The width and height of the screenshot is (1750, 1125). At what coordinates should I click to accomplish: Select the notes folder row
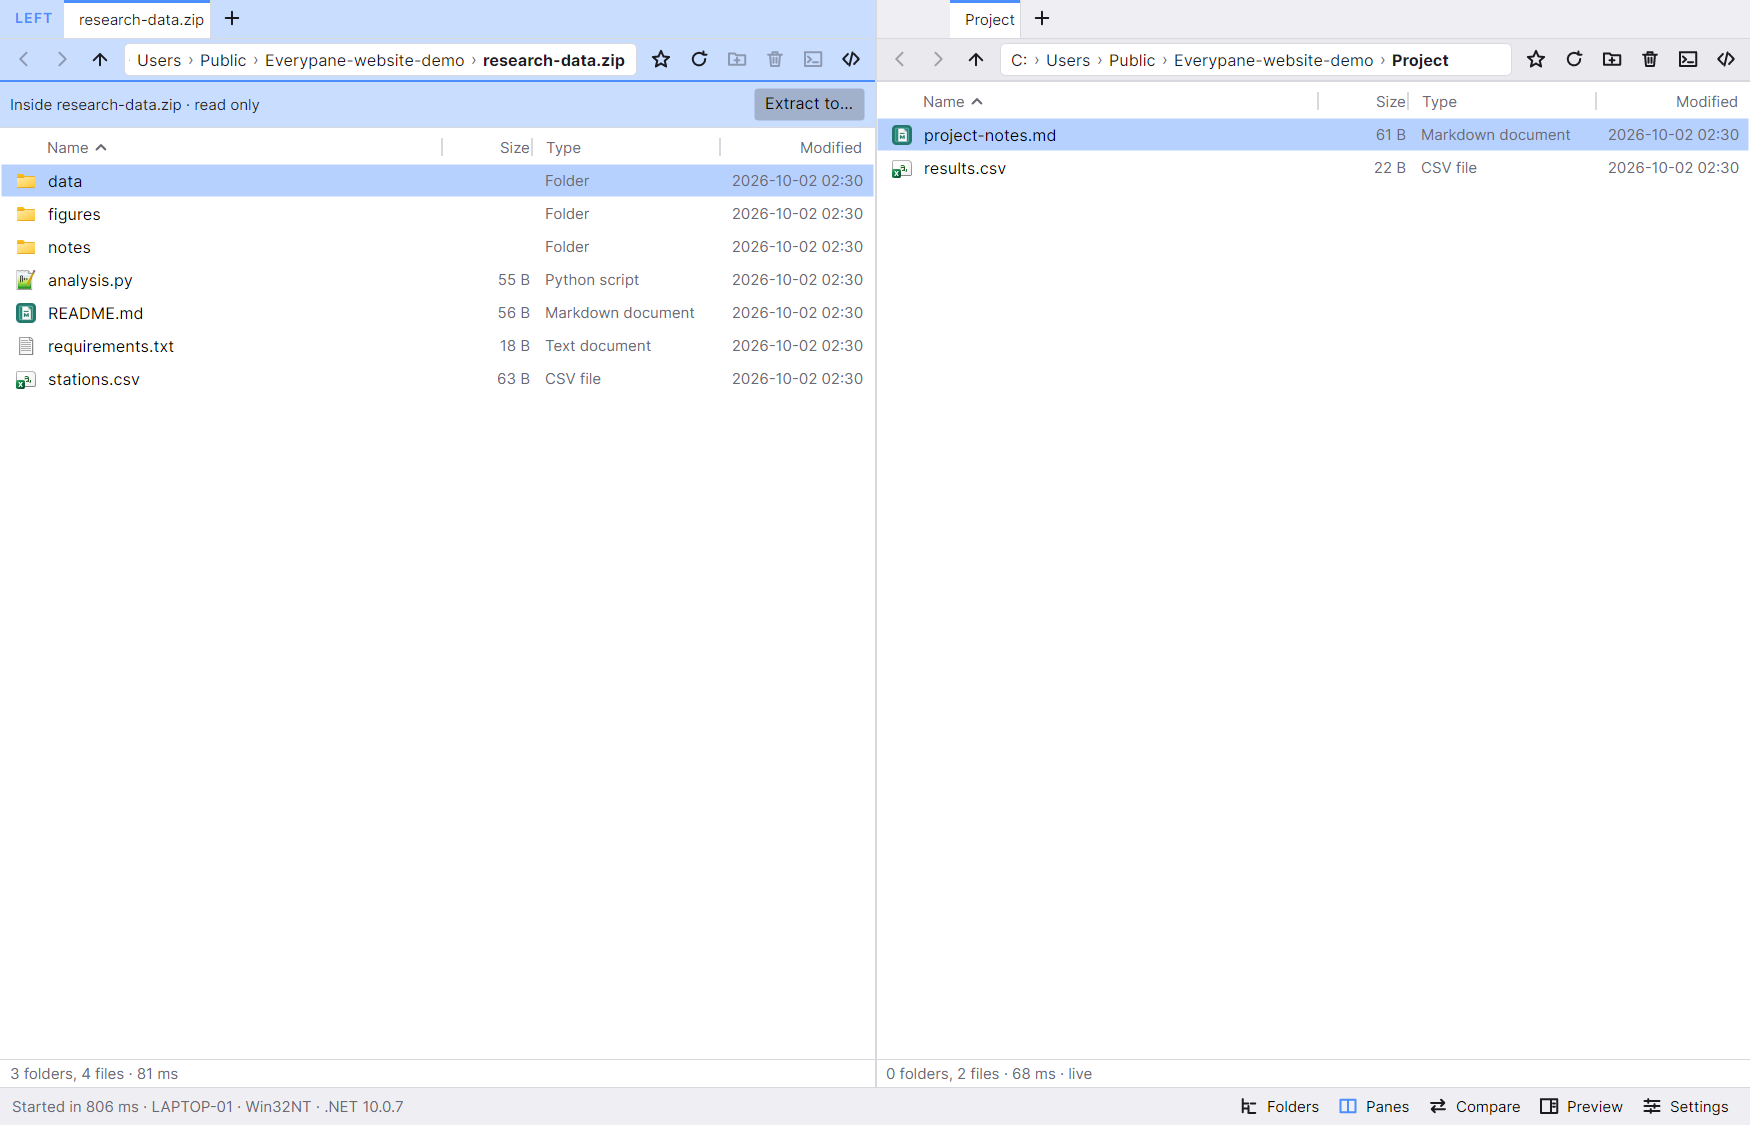[x=437, y=247]
